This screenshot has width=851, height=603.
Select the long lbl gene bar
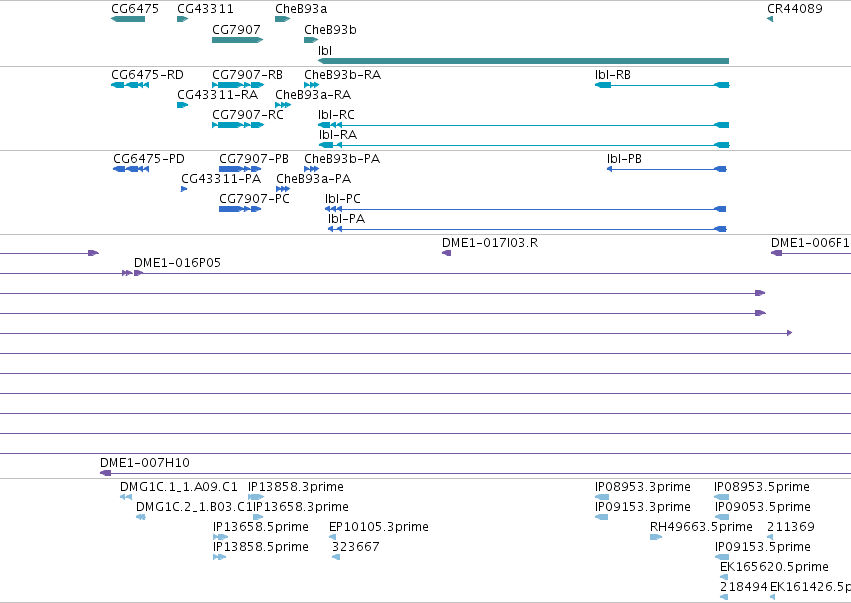tap(523, 61)
